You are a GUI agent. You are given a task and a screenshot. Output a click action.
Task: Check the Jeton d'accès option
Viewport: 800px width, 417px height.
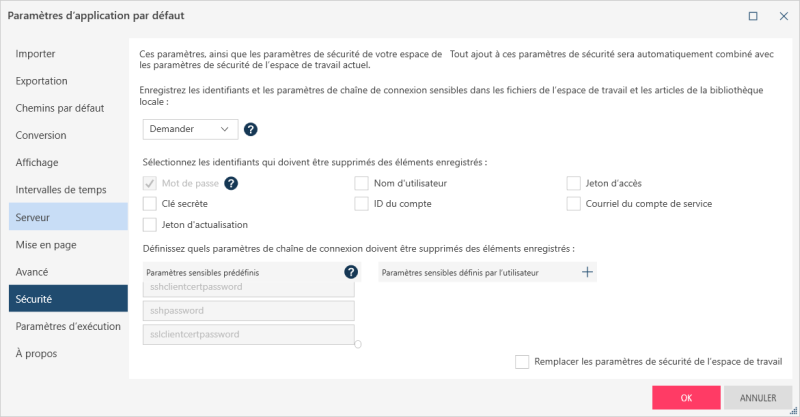click(574, 183)
